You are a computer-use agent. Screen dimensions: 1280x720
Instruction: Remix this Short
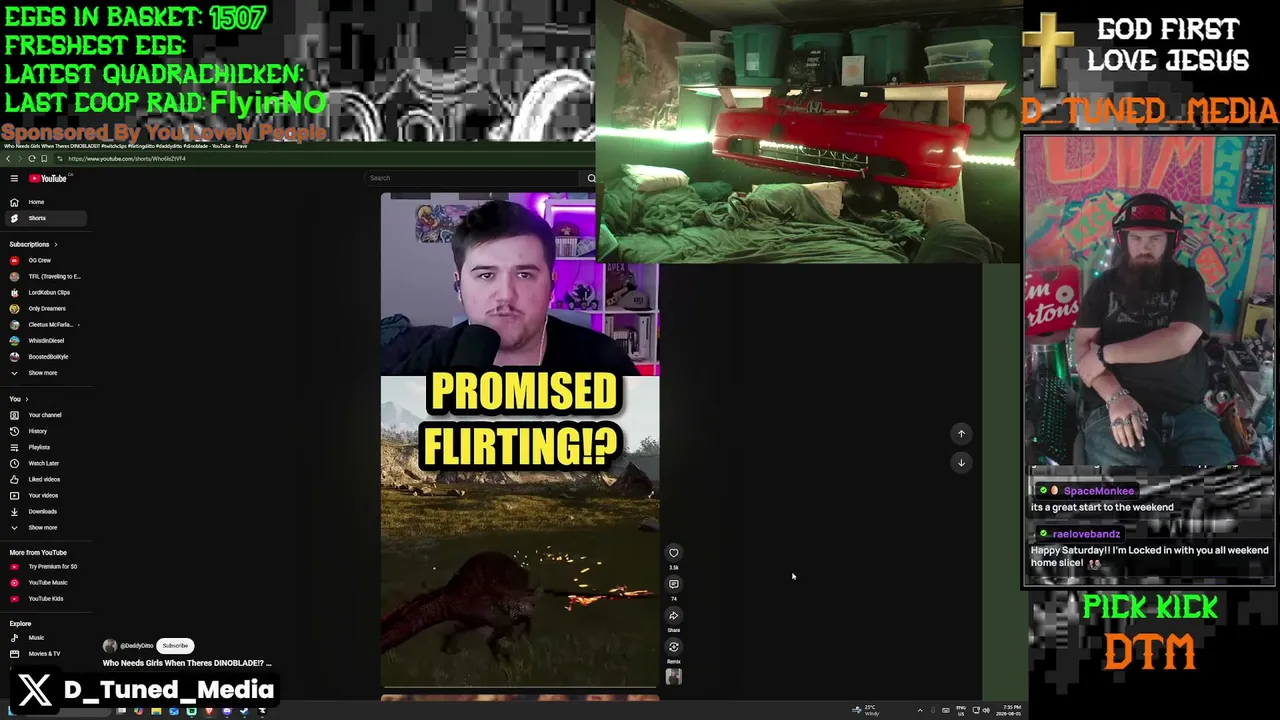673,647
